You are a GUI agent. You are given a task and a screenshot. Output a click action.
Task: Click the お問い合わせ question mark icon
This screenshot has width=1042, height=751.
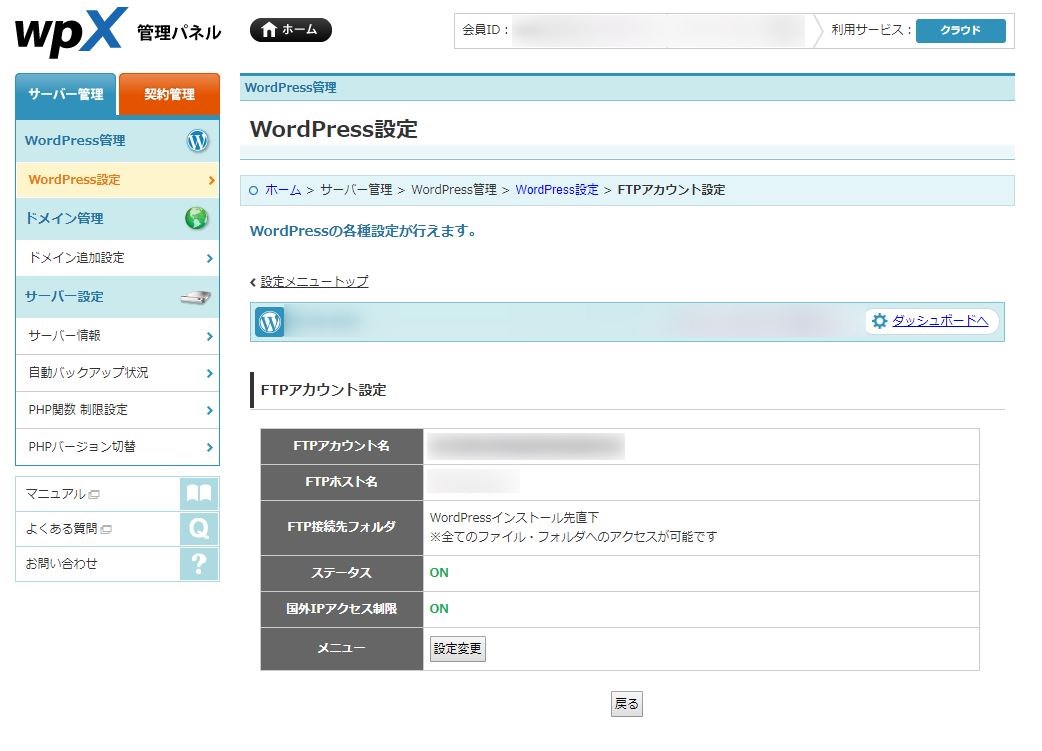(x=199, y=564)
